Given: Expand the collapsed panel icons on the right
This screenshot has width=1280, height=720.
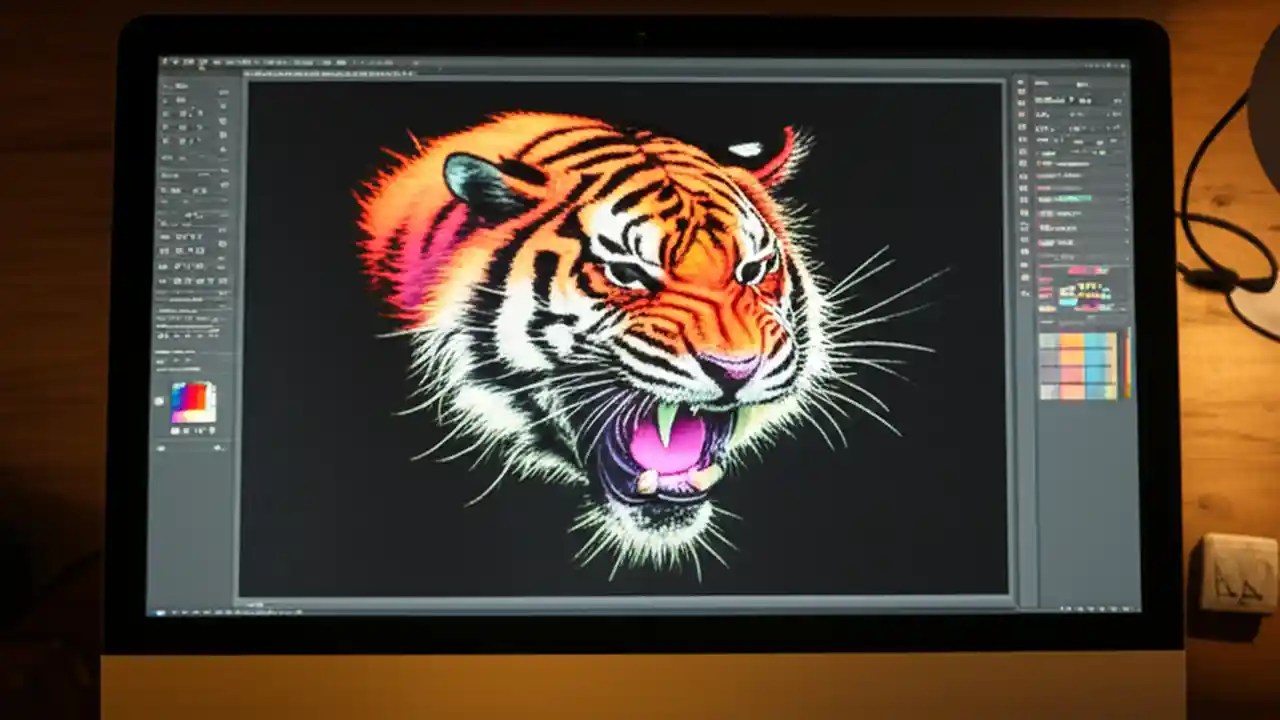Looking at the screenshot, I should [x=1022, y=85].
